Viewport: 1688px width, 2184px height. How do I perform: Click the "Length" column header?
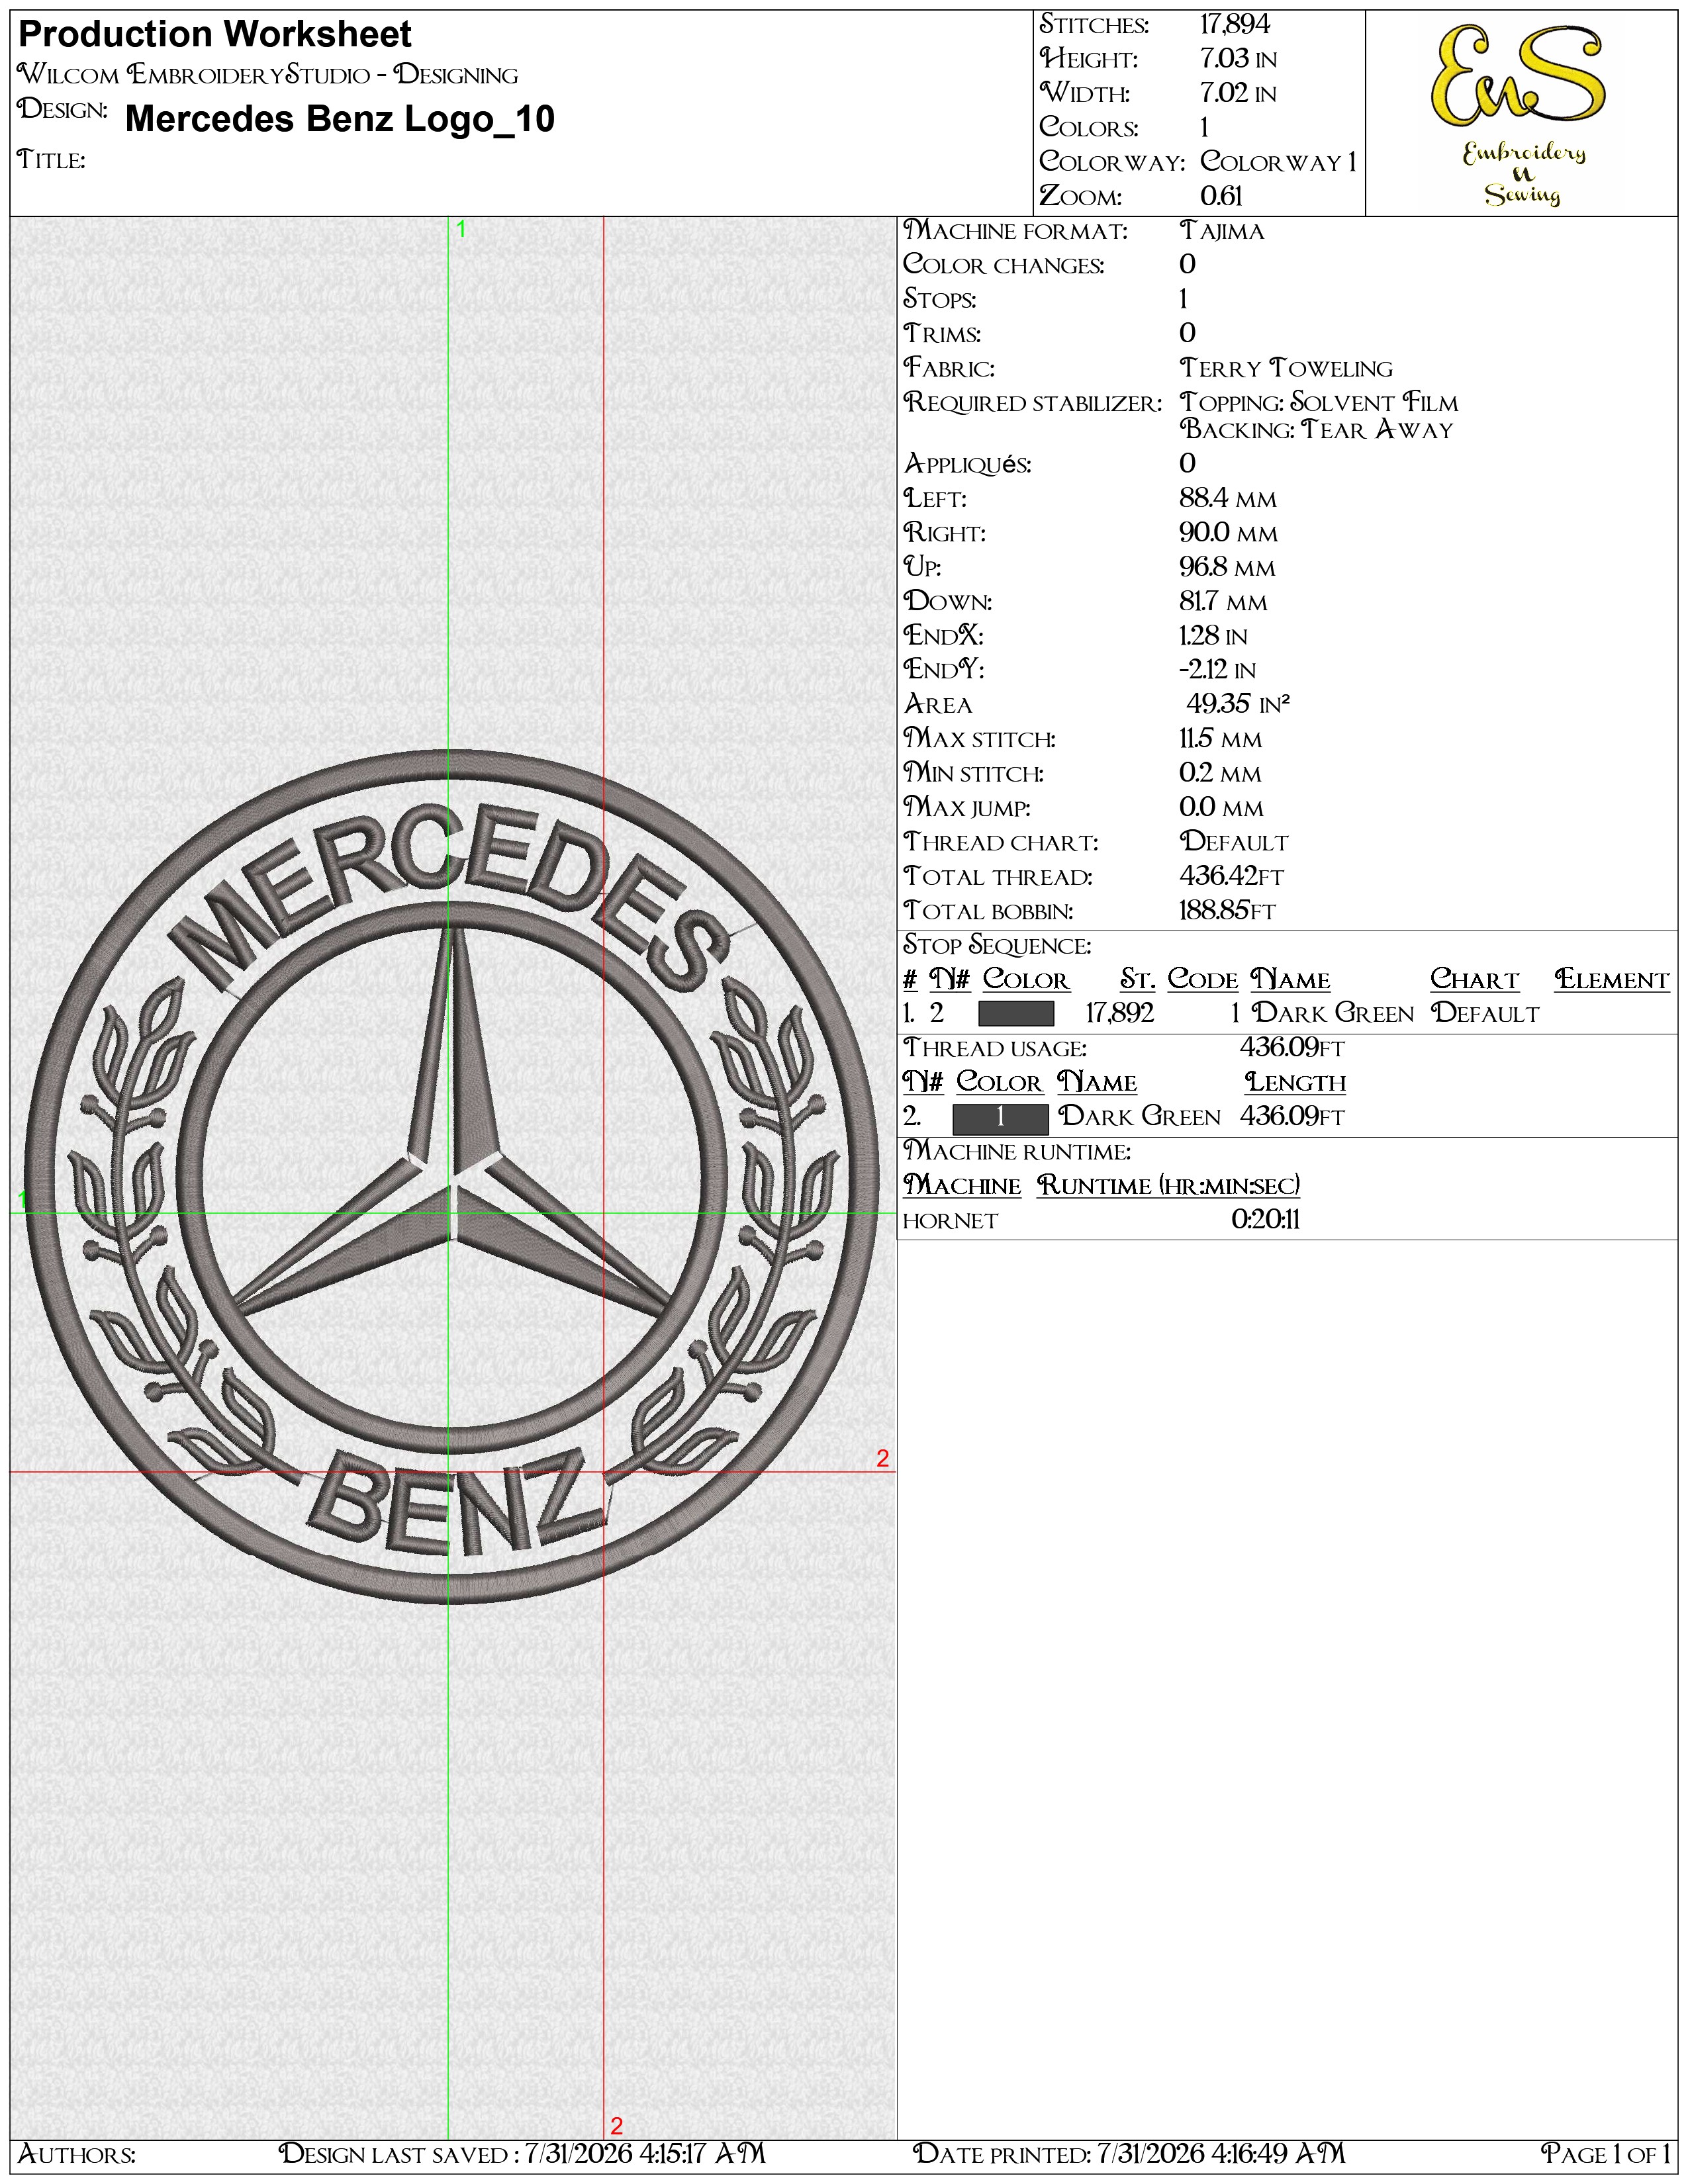(x=1295, y=1083)
